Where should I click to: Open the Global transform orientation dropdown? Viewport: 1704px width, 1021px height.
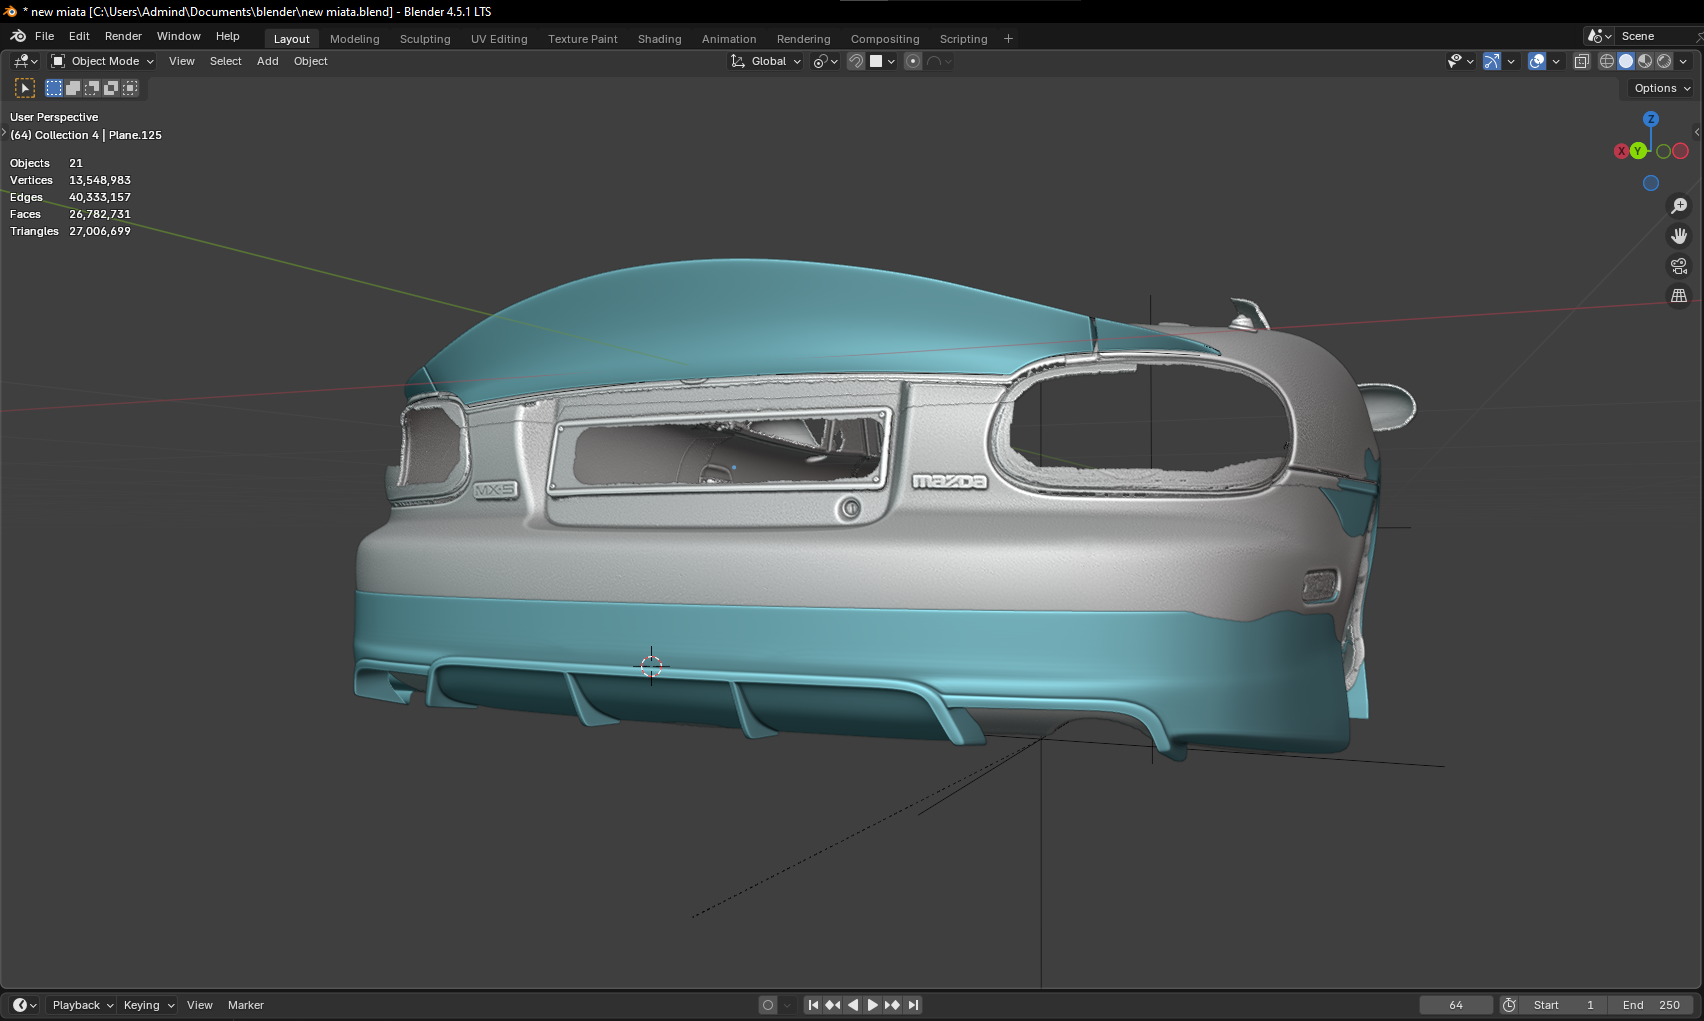[x=767, y=61]
